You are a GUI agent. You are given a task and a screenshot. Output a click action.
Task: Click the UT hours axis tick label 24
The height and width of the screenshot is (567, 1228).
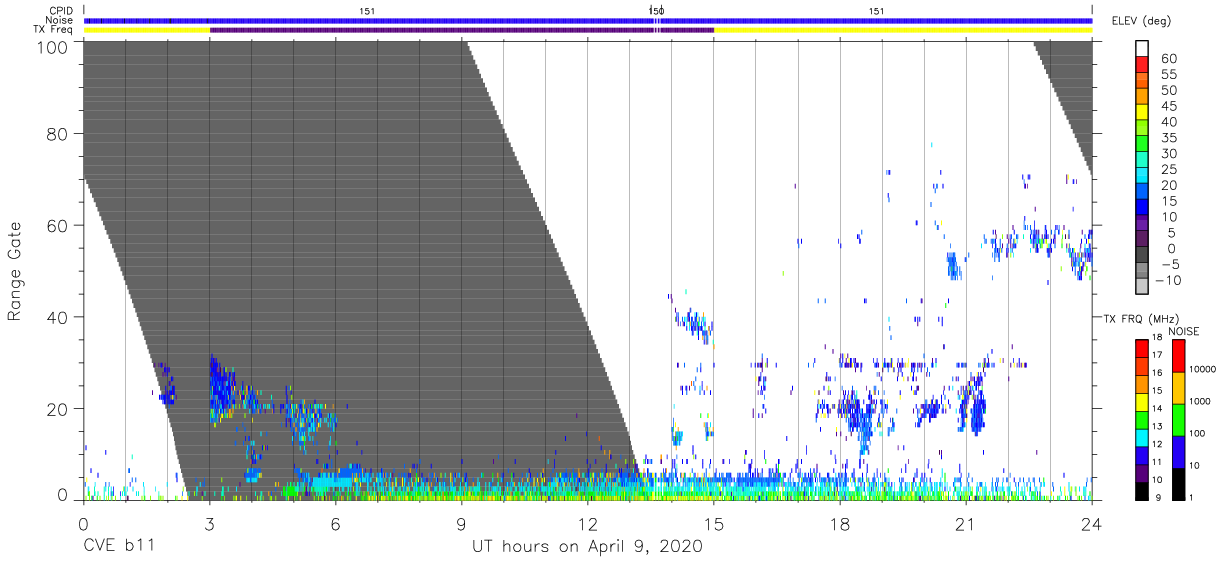(x=1092, y=523)
